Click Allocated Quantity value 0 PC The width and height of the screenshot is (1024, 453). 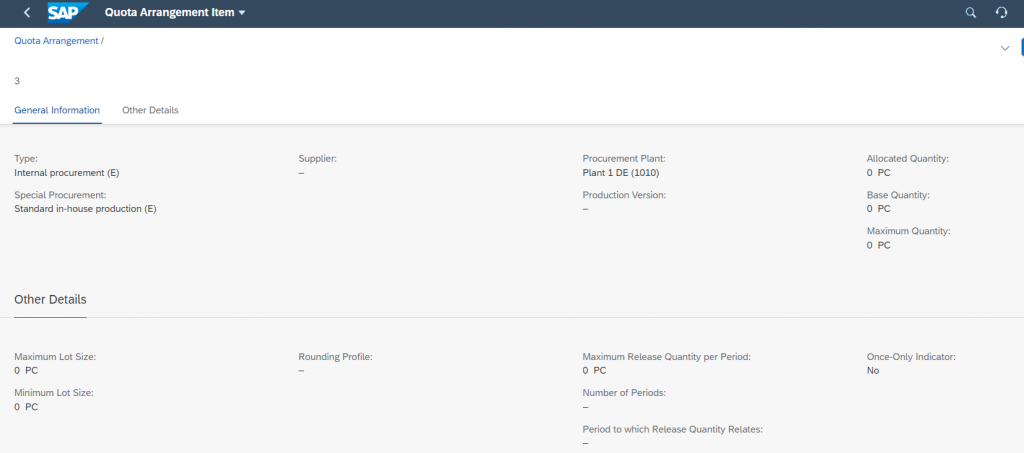tap(878, 173)
